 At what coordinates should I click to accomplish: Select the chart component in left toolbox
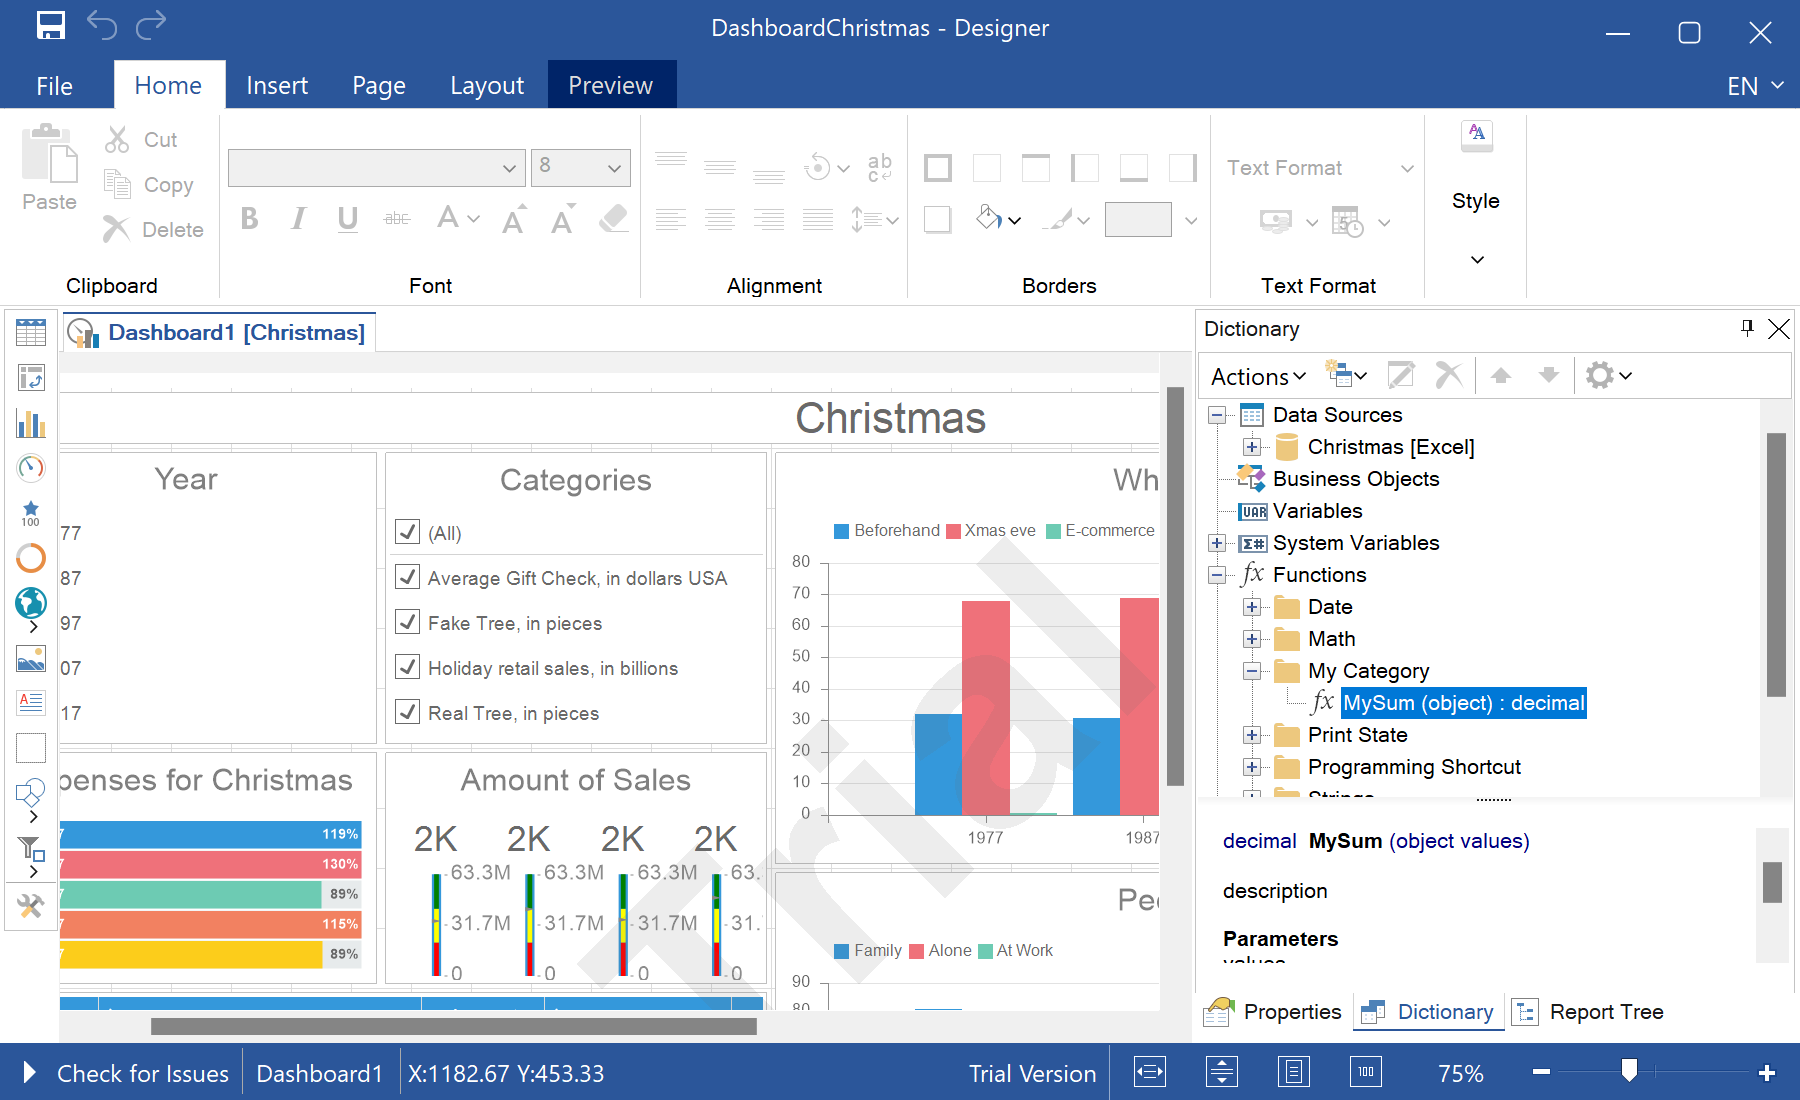[x=31, y=424]
